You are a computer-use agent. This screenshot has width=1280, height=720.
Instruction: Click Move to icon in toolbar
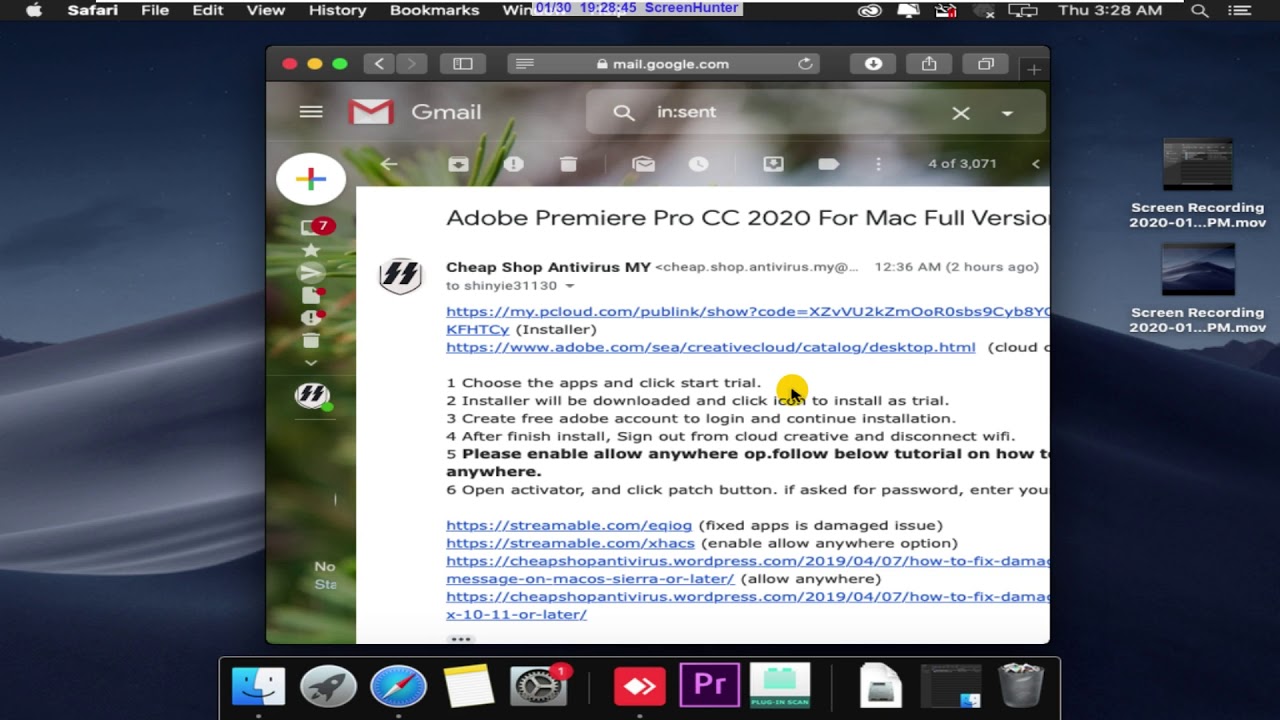(773, 164)
